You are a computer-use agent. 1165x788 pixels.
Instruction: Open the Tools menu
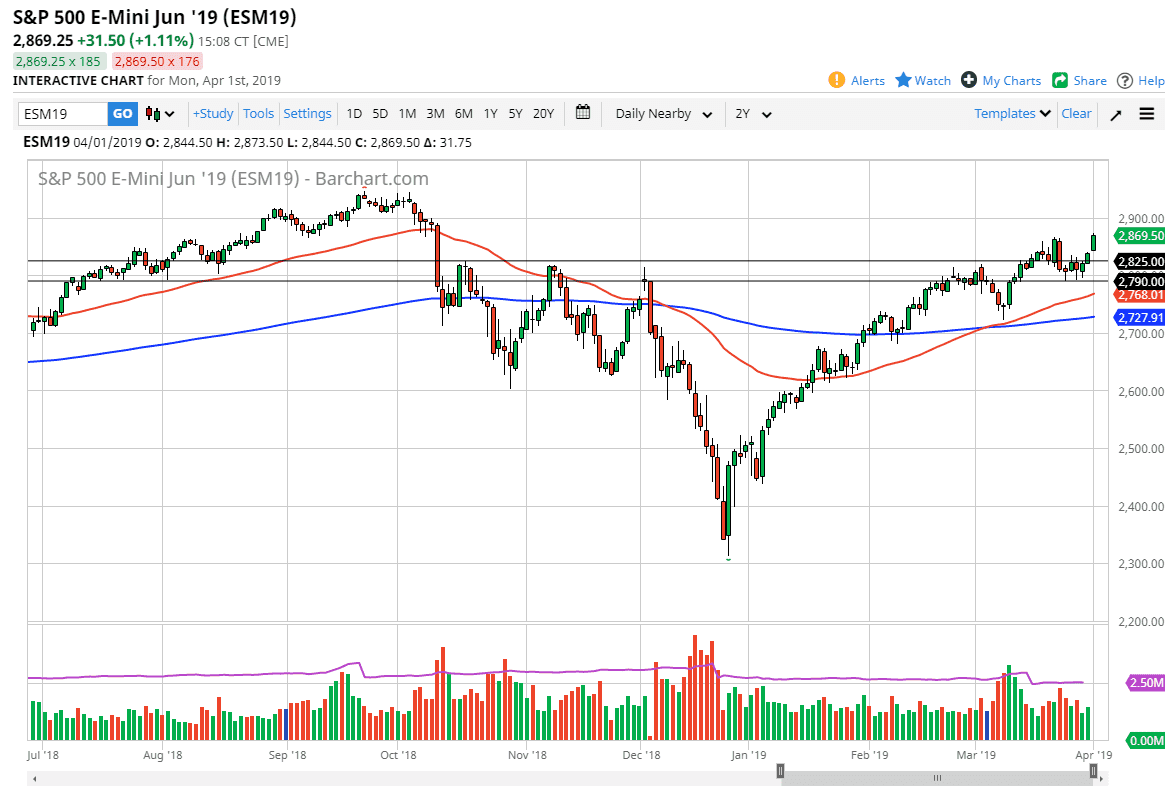[x=258, y=113]
